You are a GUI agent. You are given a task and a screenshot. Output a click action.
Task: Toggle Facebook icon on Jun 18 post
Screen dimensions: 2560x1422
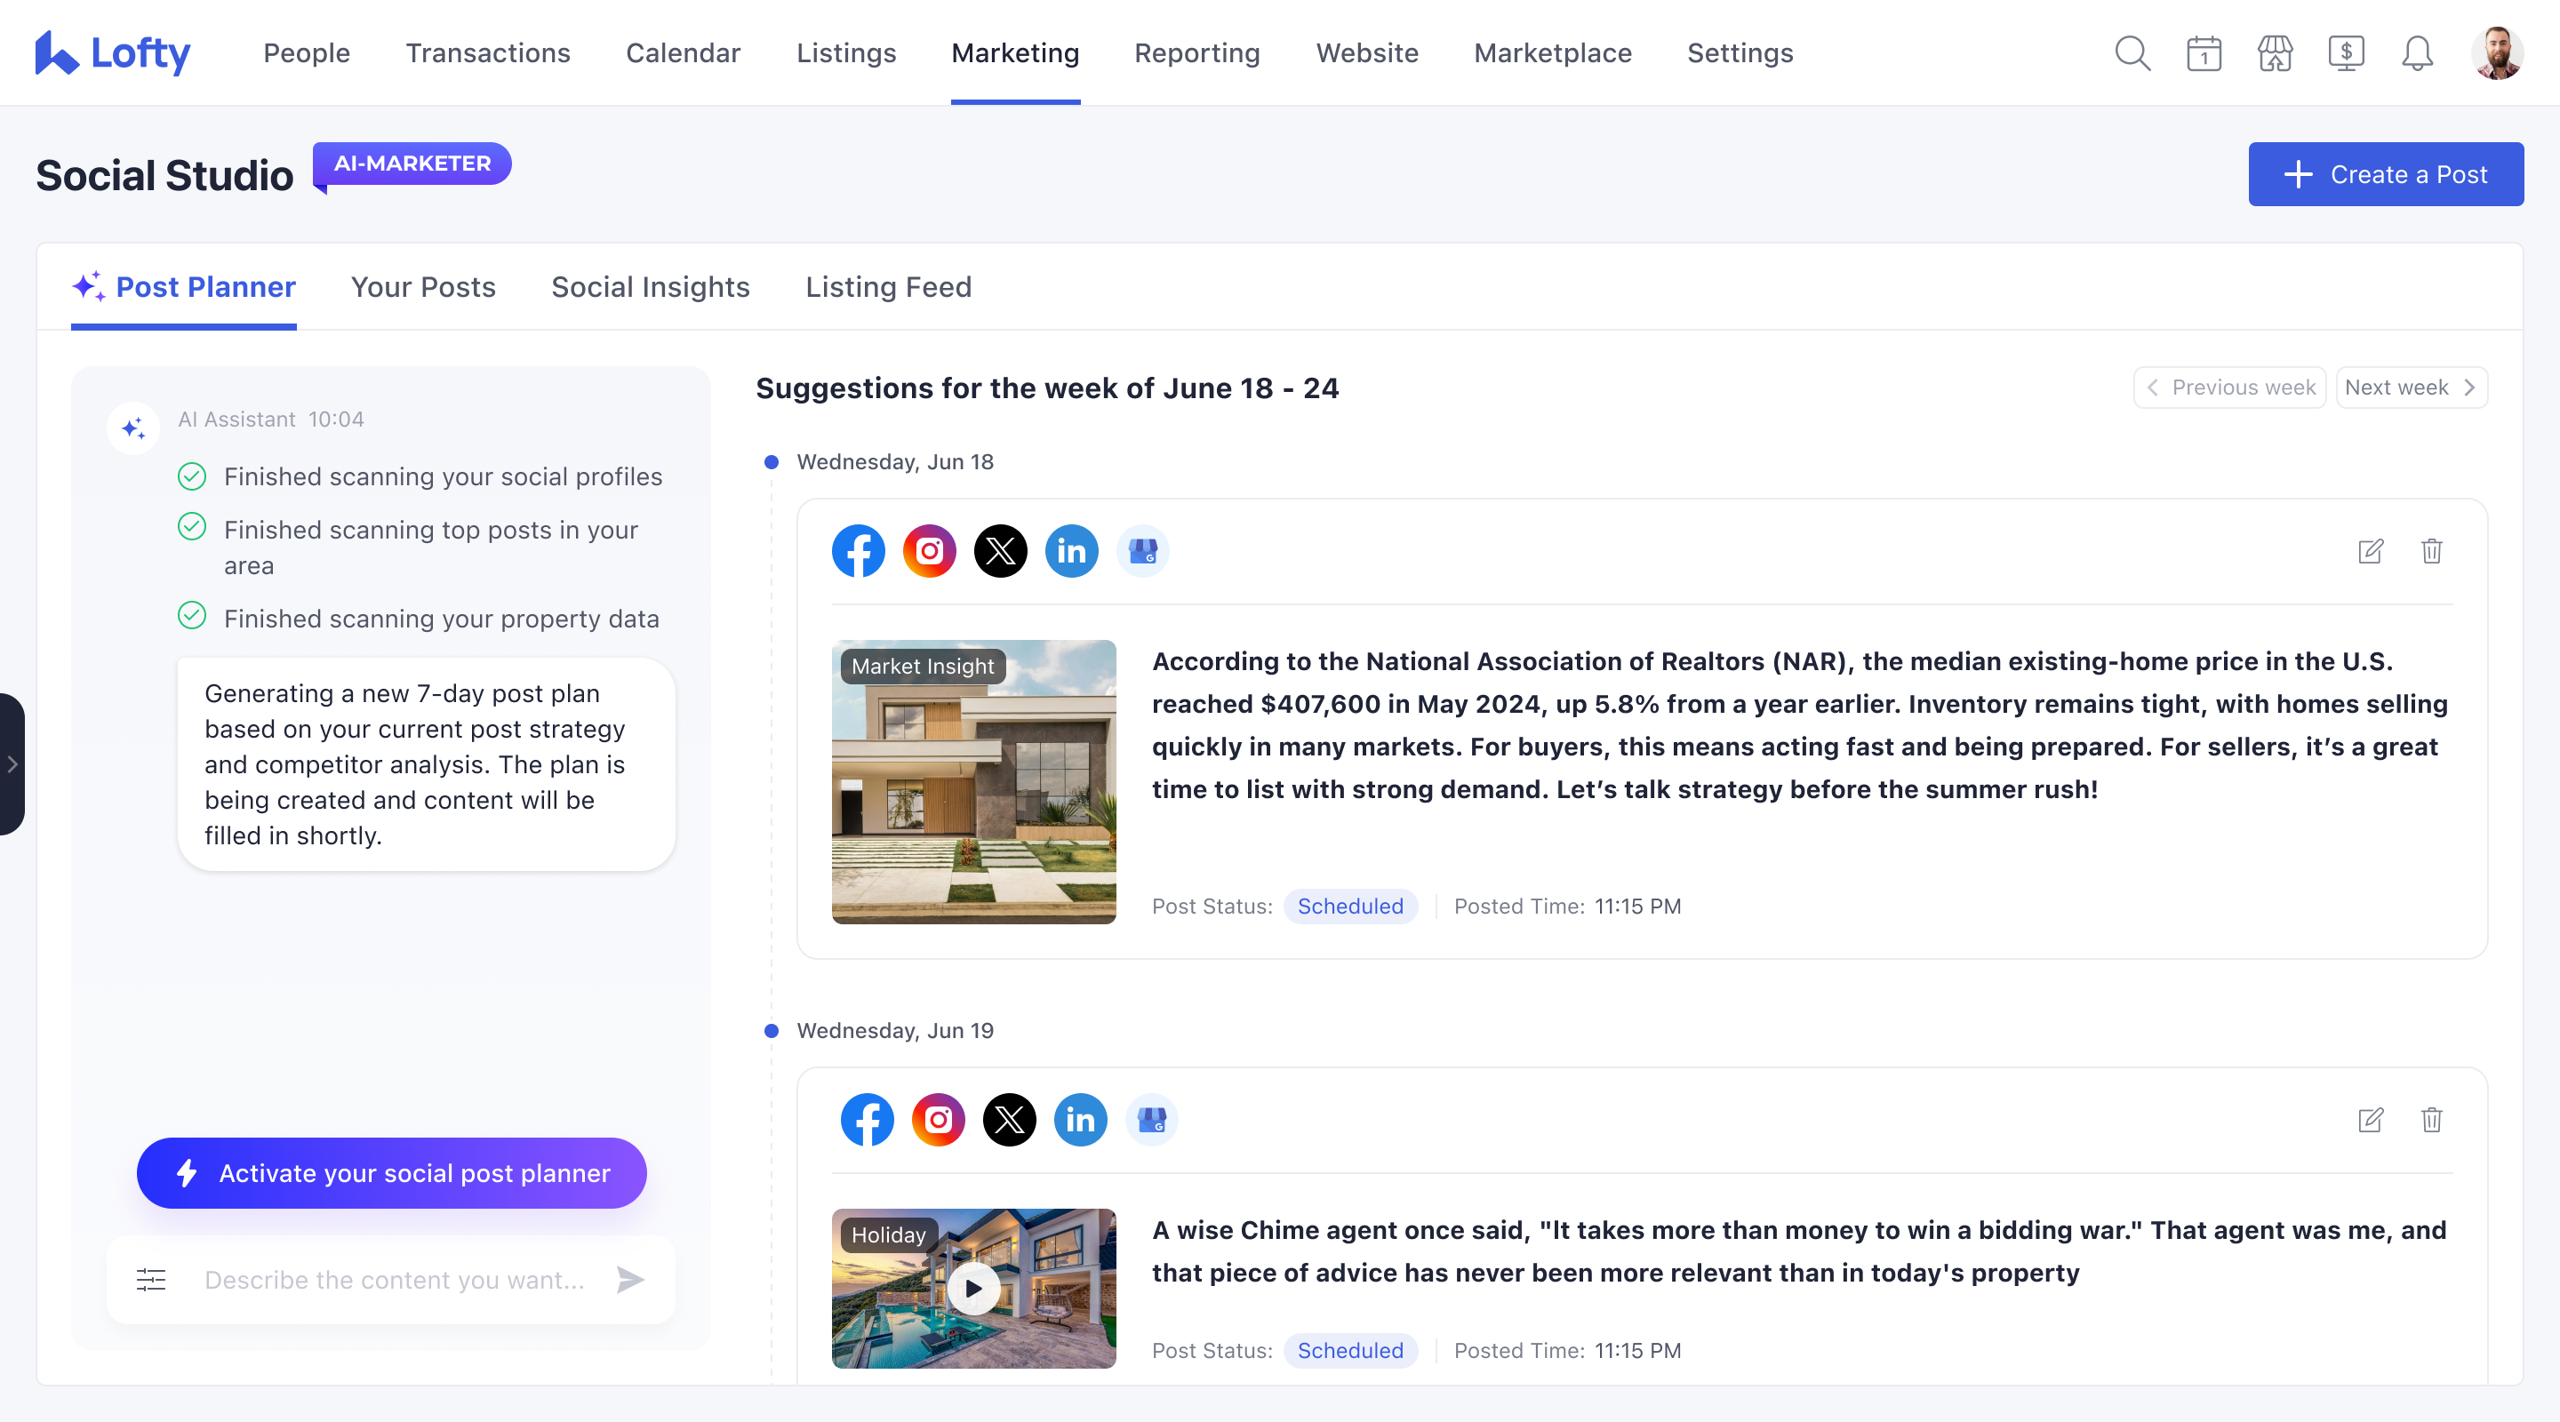858,551
